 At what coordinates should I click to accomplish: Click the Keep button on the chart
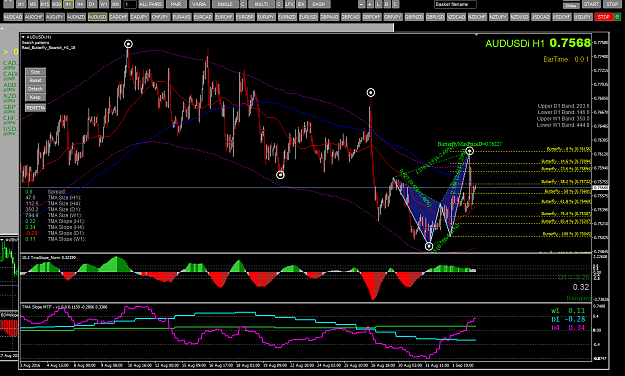(35, 97)
